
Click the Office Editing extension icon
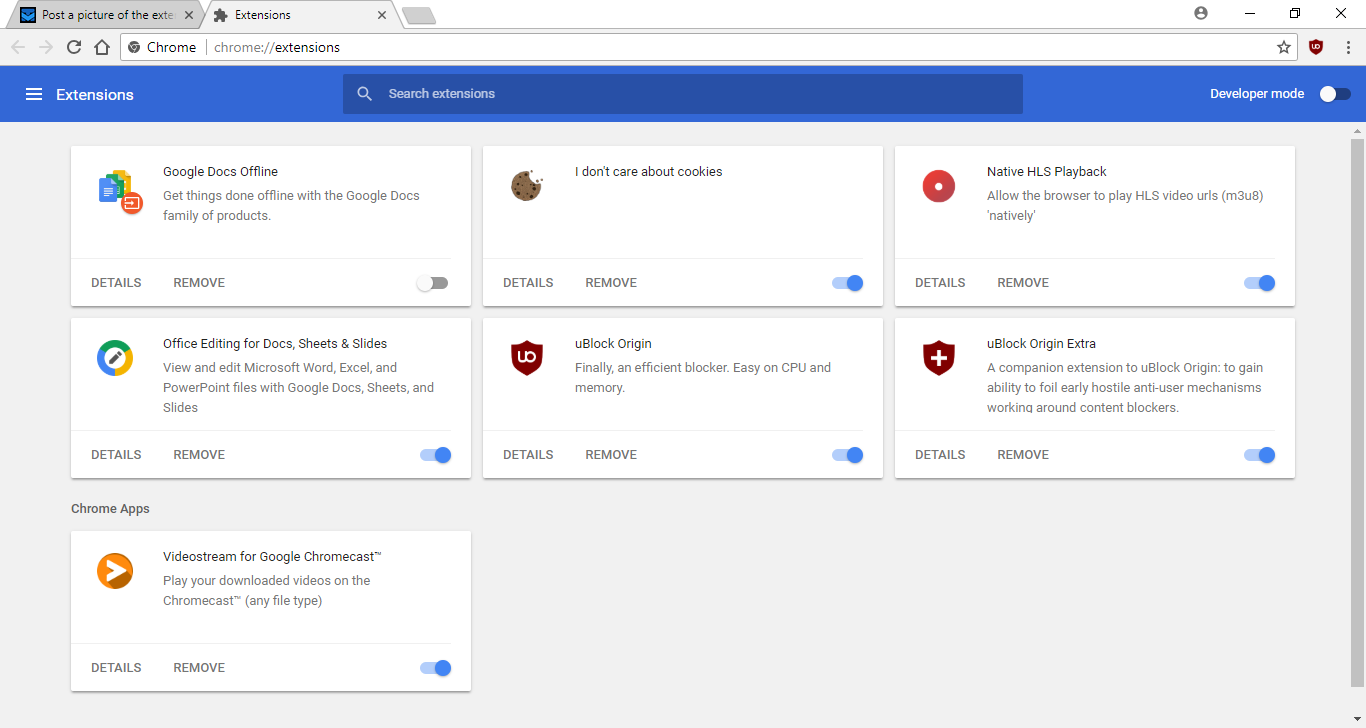115,358
